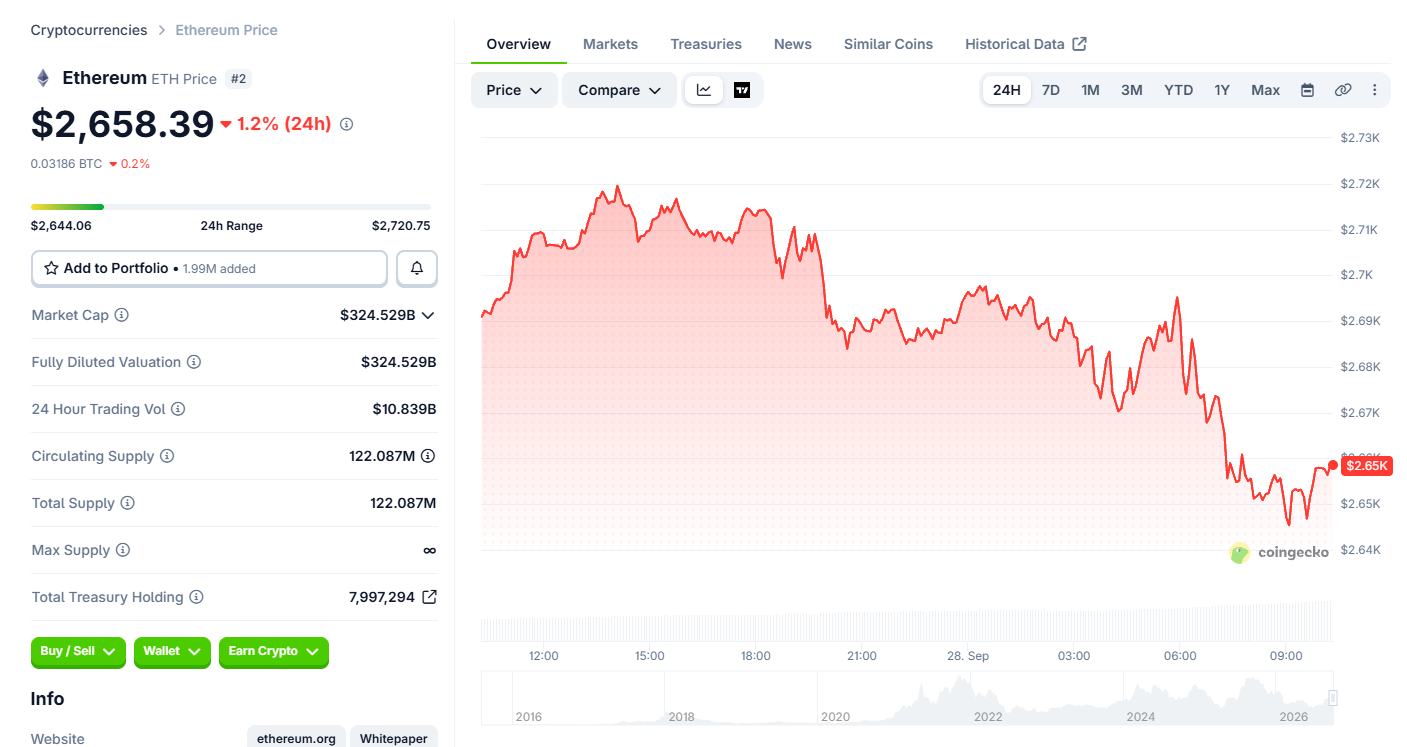The image size is (1407, 747).
Task: Open the Wallet dropdown
Action: 172,651
